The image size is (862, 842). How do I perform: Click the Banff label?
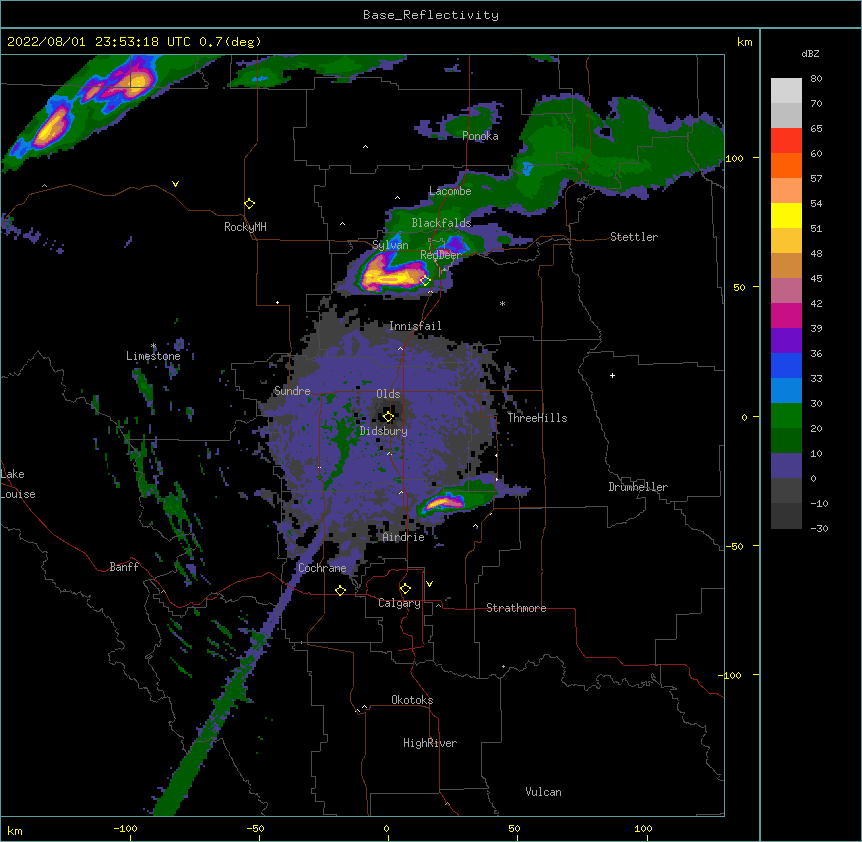[124, 567]
